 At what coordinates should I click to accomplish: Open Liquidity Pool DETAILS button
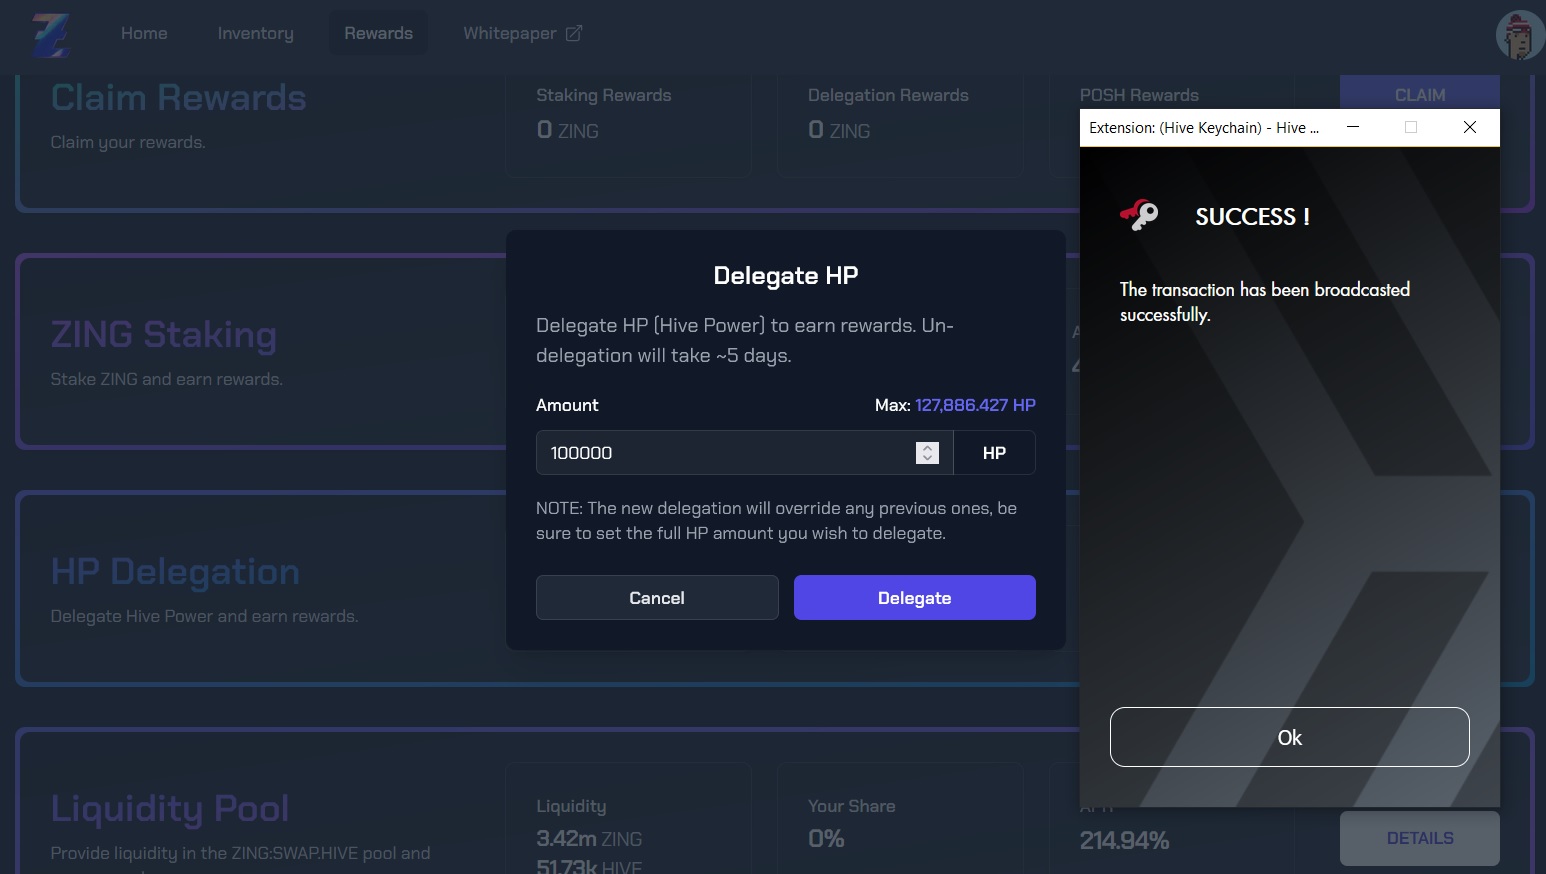tap(1420, 838)
